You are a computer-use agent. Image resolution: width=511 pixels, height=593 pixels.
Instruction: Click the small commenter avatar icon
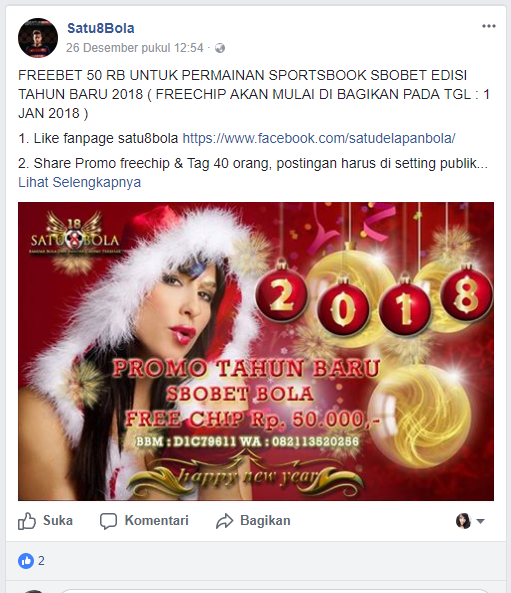(463, 521)
